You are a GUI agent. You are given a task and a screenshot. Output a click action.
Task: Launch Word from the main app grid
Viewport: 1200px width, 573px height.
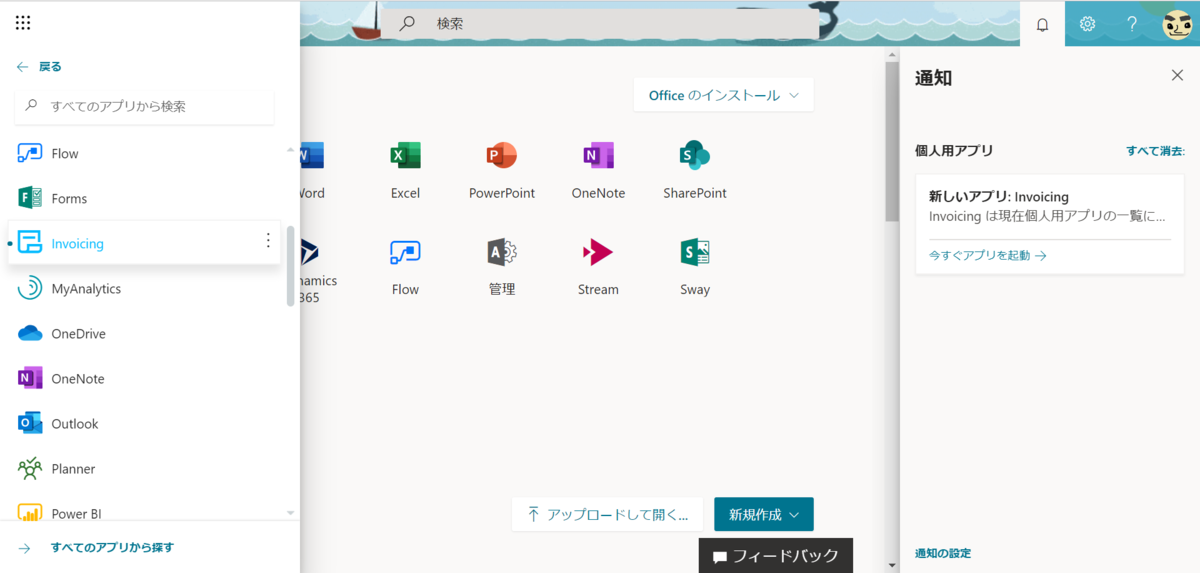pos(310,170)
